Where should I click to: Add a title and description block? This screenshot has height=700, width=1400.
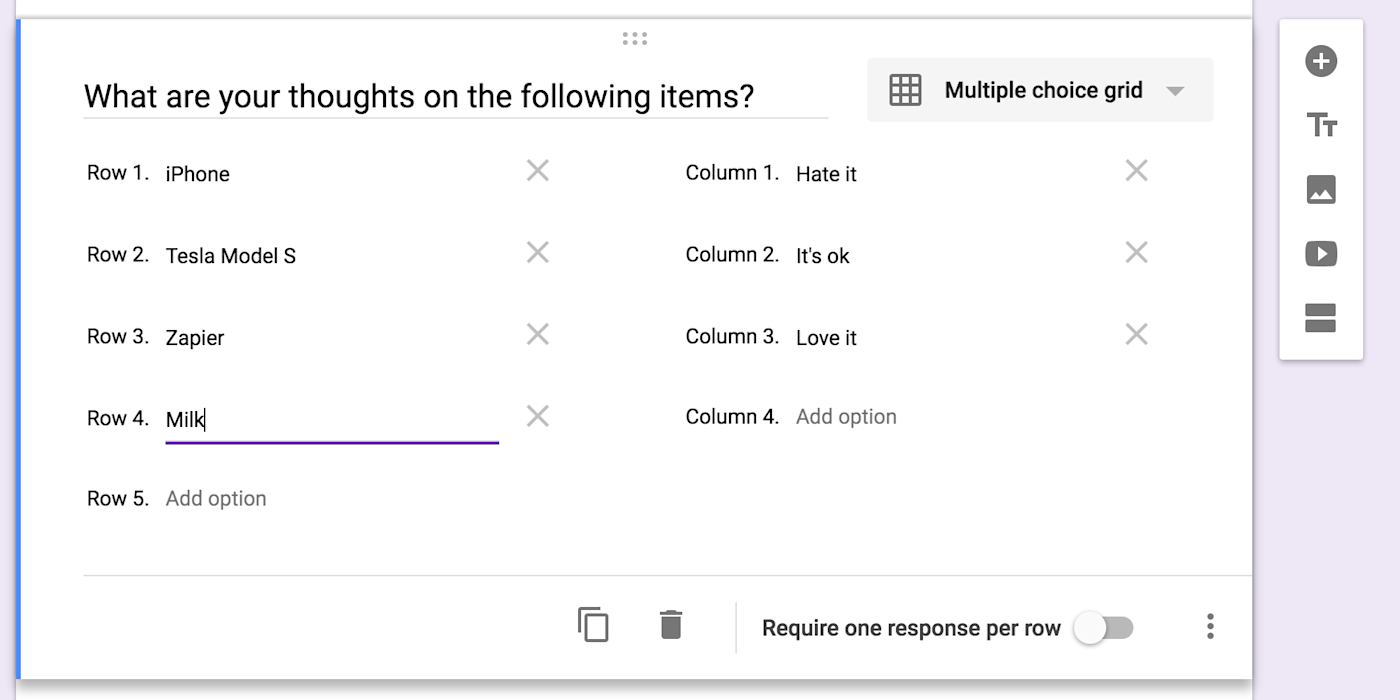click(x=1321, y=126)
